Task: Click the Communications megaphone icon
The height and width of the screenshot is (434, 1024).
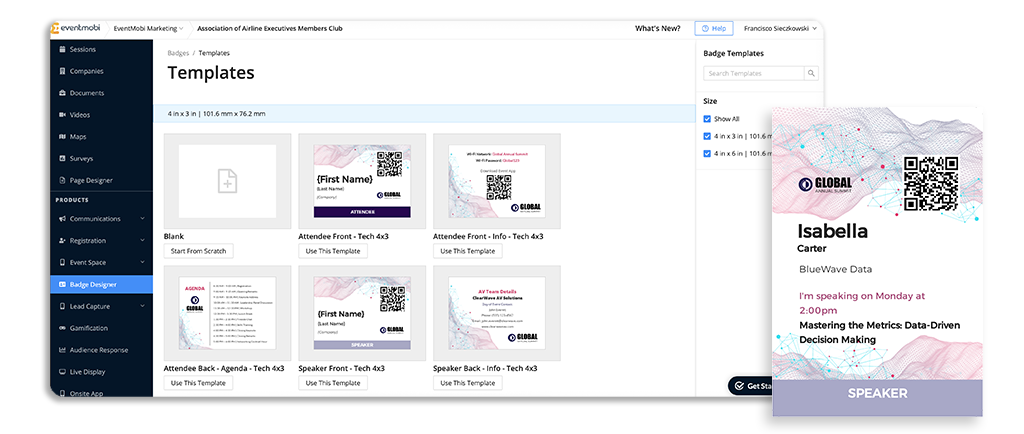Action: point(62,219)
